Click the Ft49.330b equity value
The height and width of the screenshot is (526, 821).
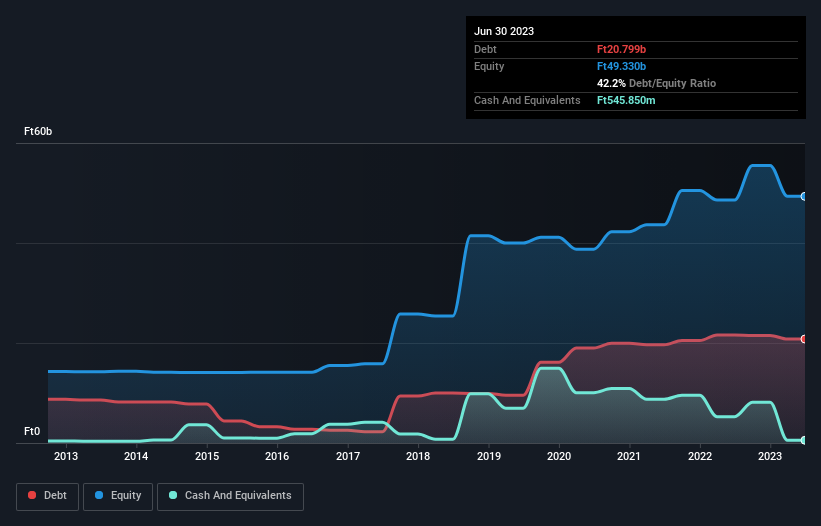pos(622,66)
